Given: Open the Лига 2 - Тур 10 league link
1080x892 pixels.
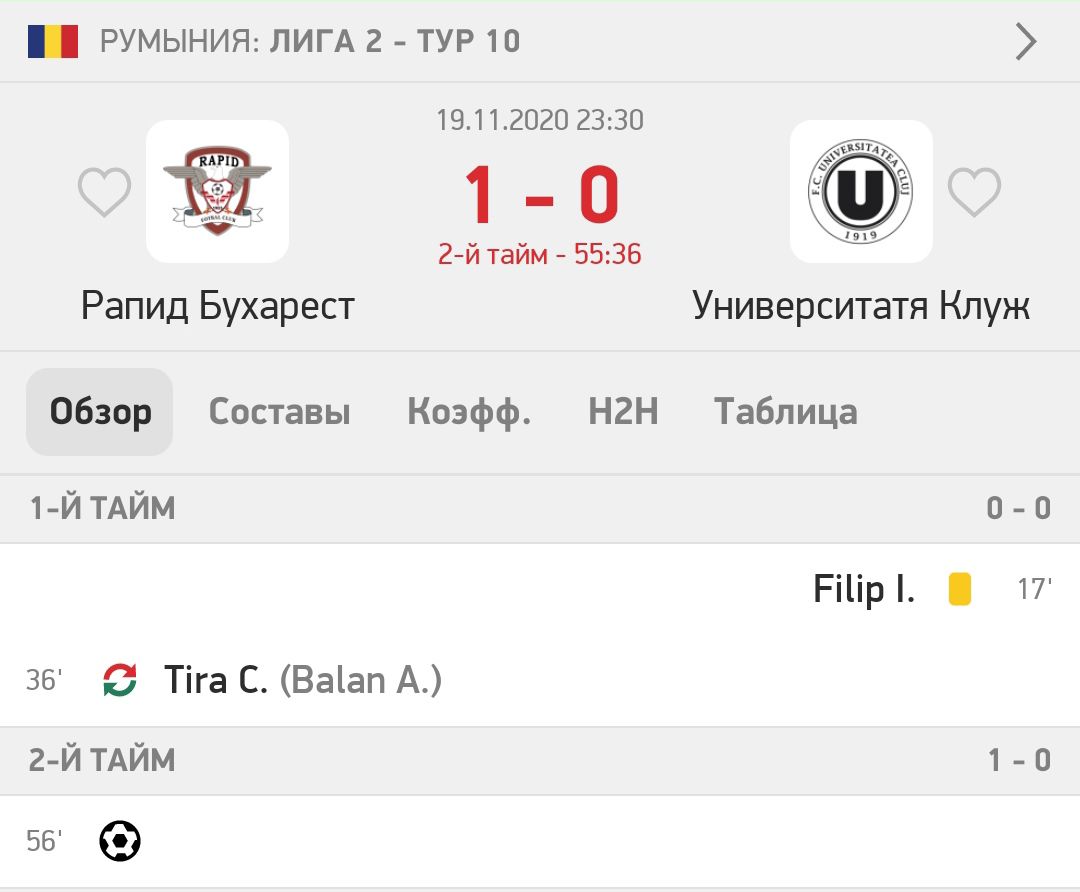Looking at the screenshot, I should coord(395,42).
